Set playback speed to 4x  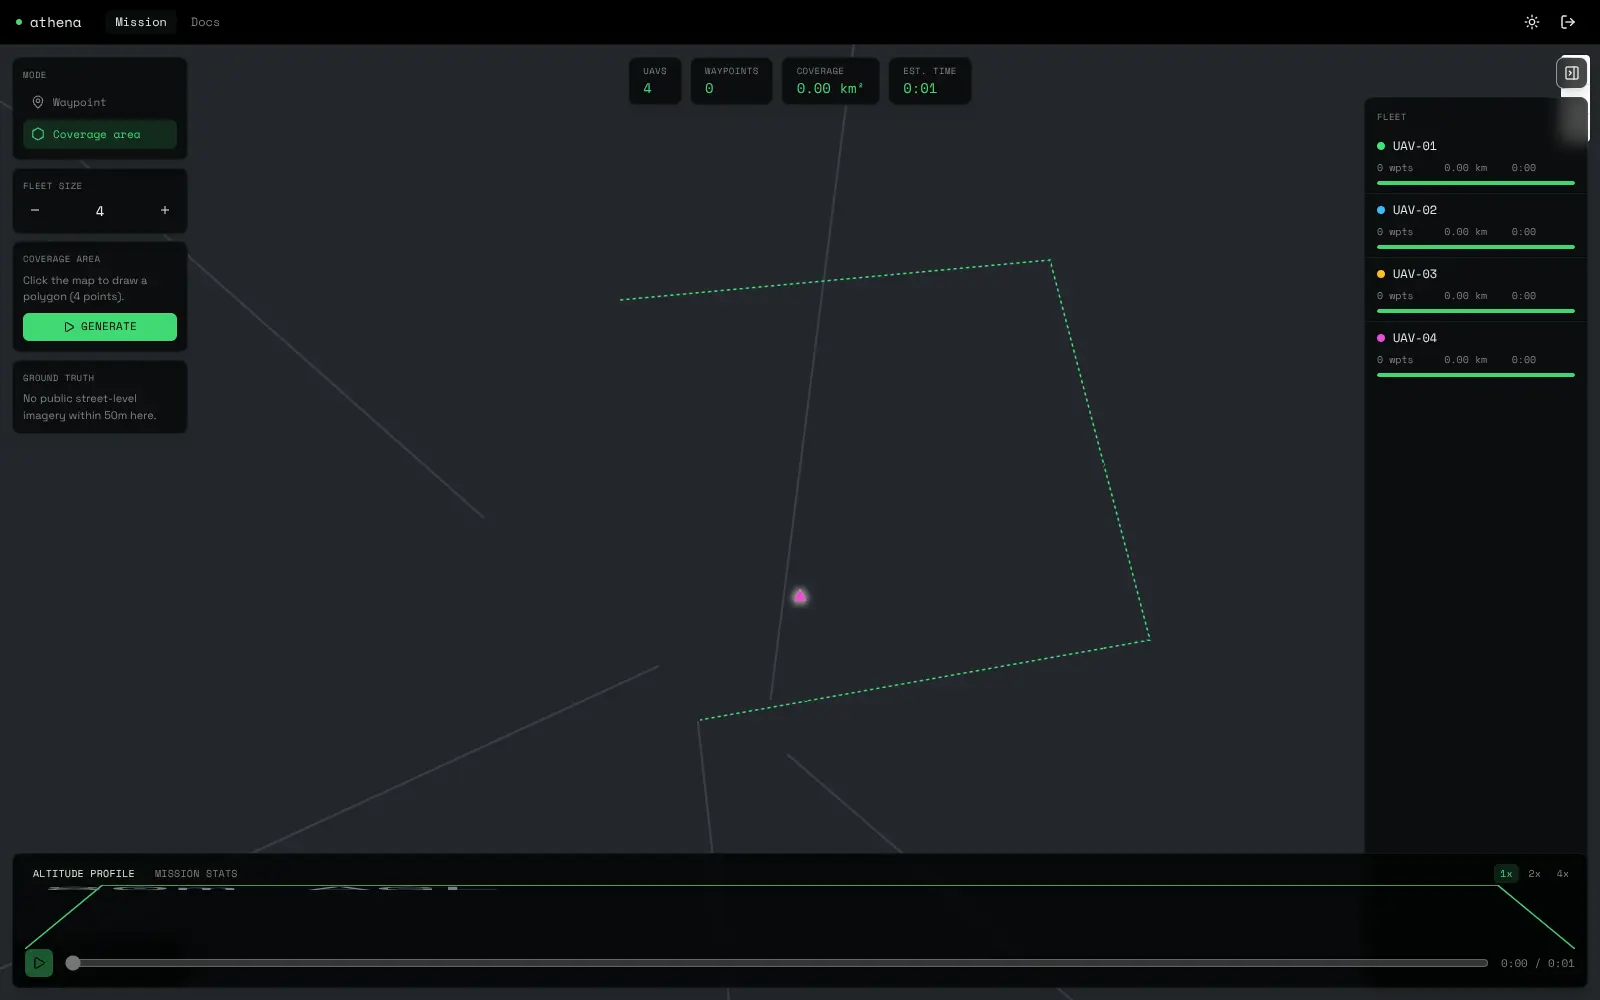tap(1562, 874)
